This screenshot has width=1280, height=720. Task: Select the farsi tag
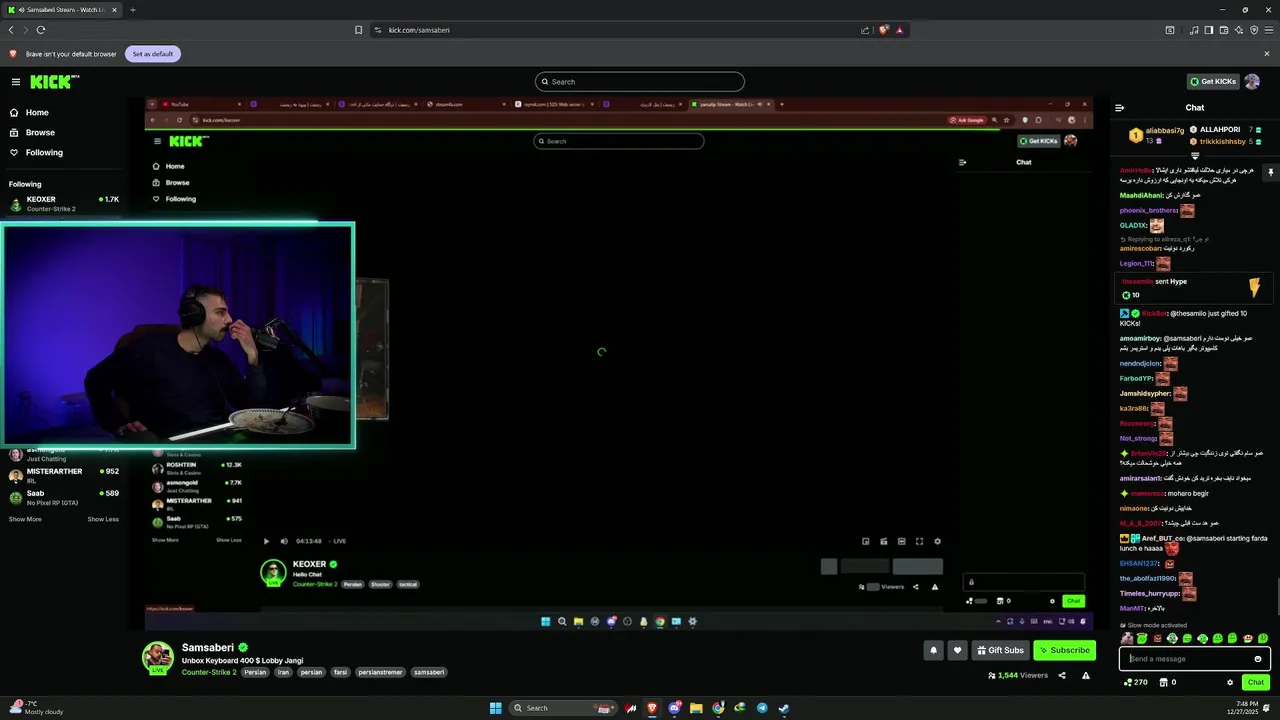point(340,673)
